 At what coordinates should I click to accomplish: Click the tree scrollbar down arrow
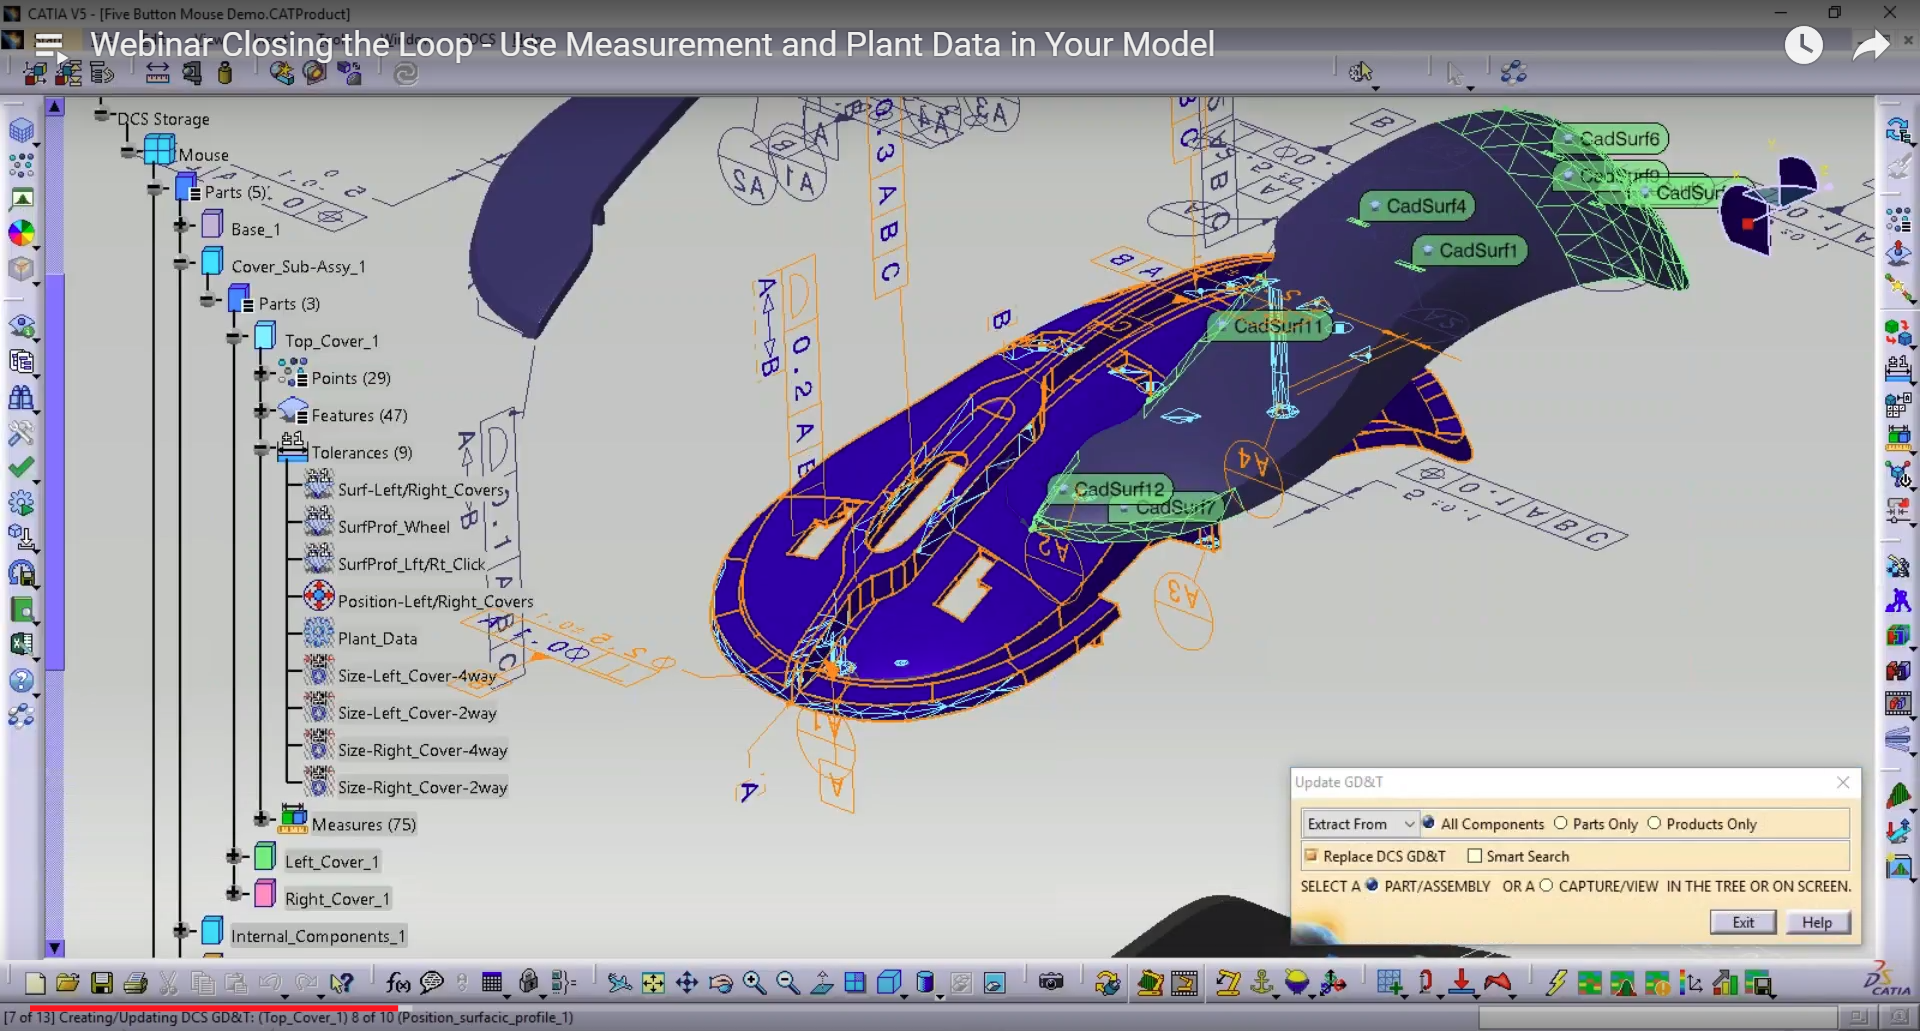[x=55, y=947]
